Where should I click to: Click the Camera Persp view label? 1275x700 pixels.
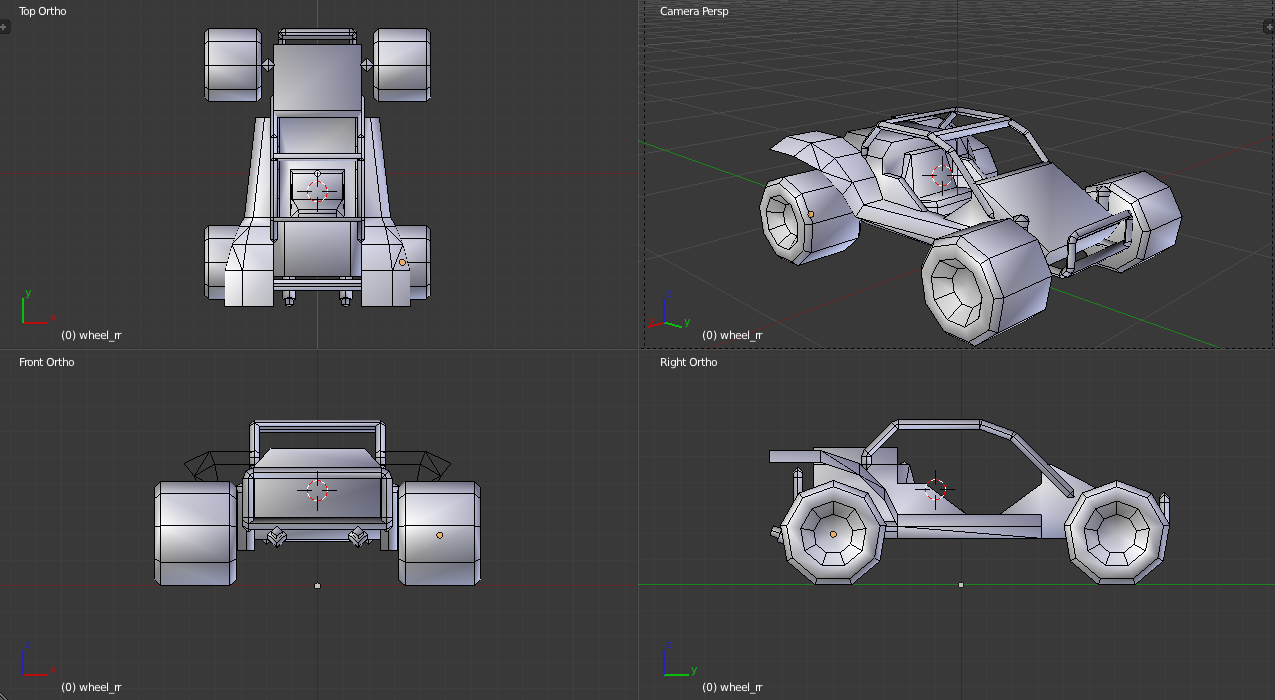694,11
